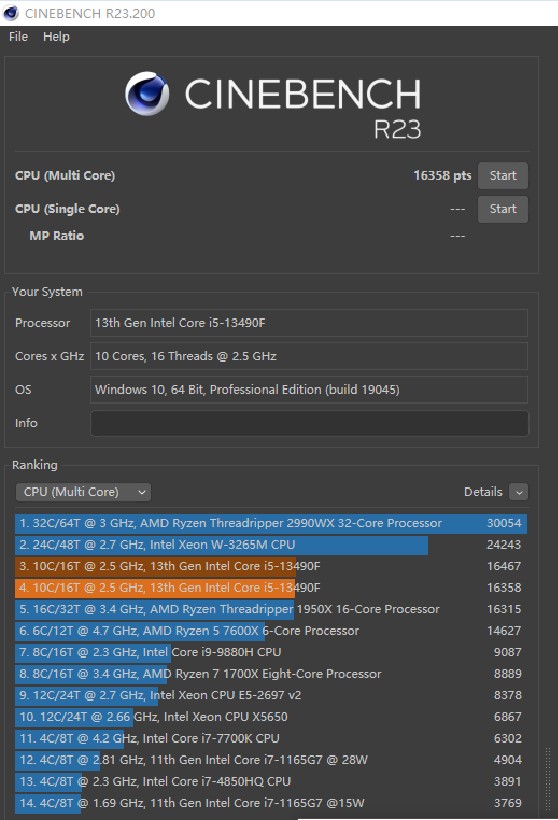558x820 pixels.
Task: Select the Threadripper 2990WX ranking entry
Action: click(x=271, y=523)
